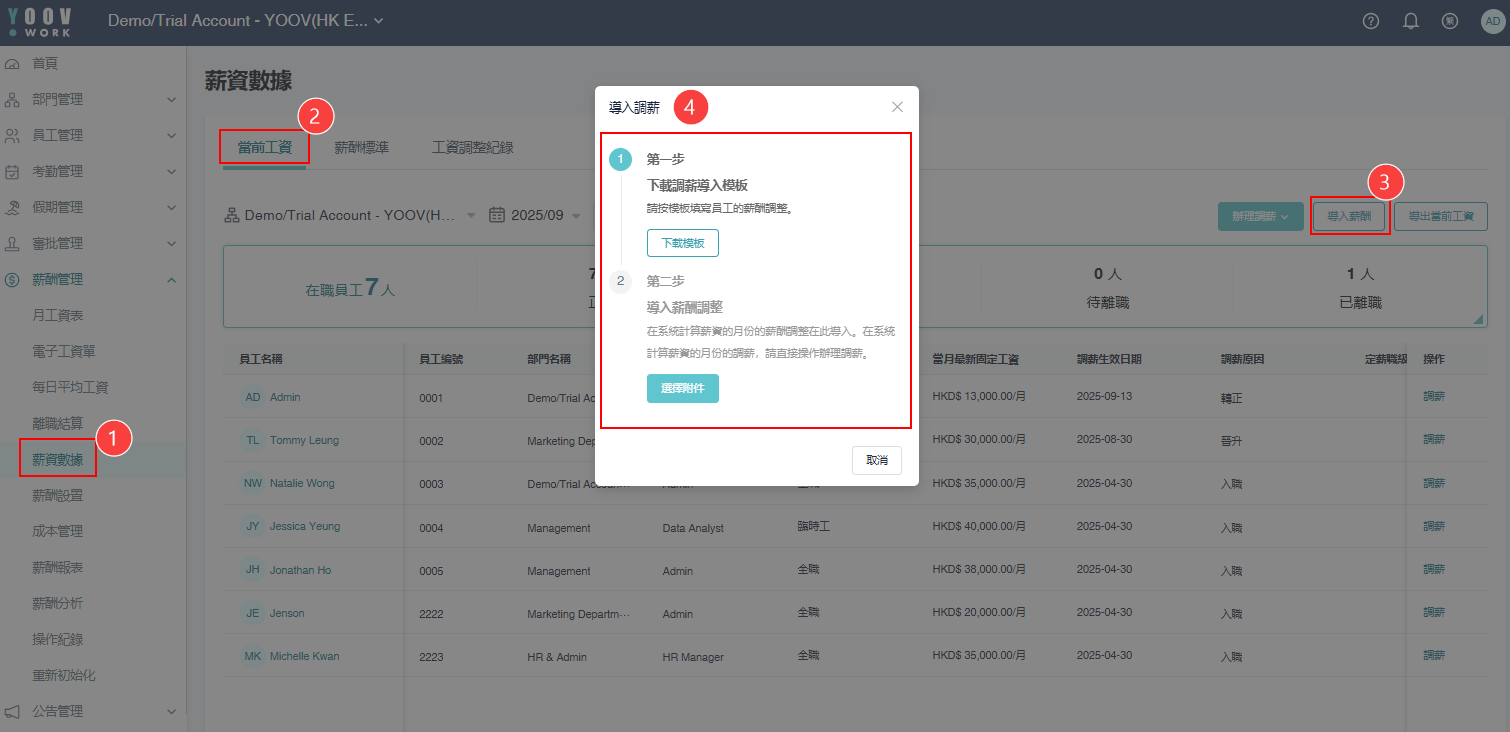Screen dimensions: 1510x732
Task: Click the 首頁 home icon in sidebar
Action: coord(13,64)
